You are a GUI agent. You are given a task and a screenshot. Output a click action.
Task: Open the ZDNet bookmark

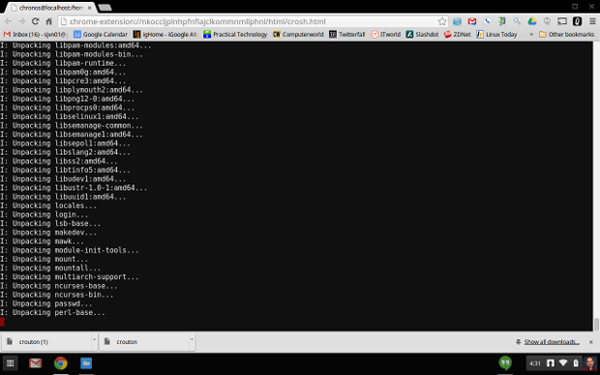click(457, 34)
